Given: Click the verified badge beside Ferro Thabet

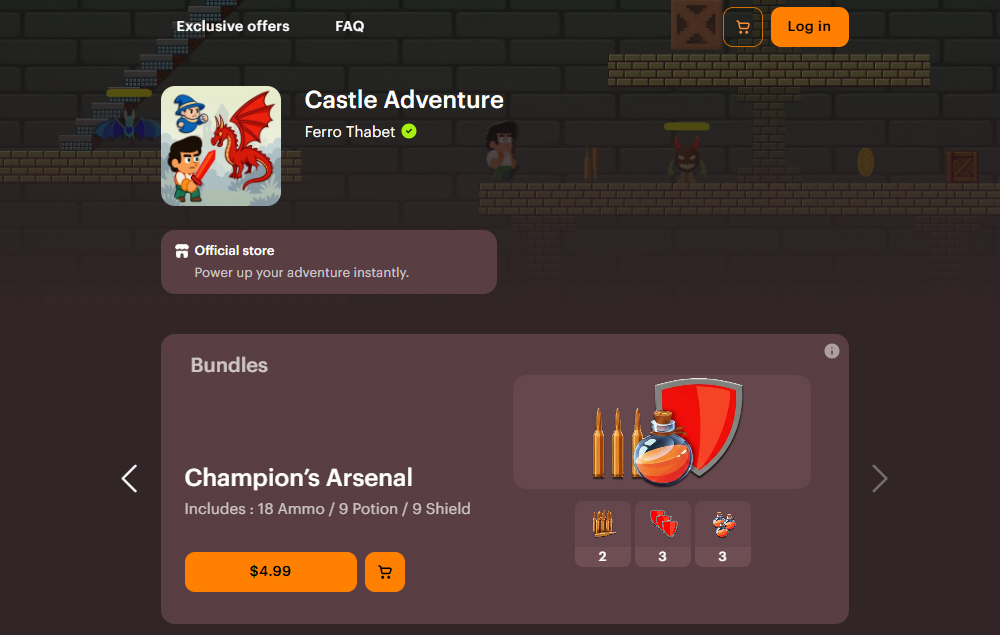Looking at the screenshot, I should point(409,131).
